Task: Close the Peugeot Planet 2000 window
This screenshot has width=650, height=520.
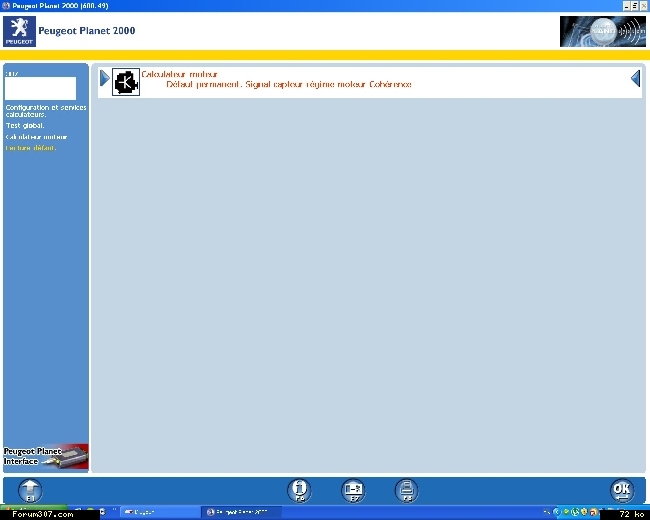Action: coord(644,6)
